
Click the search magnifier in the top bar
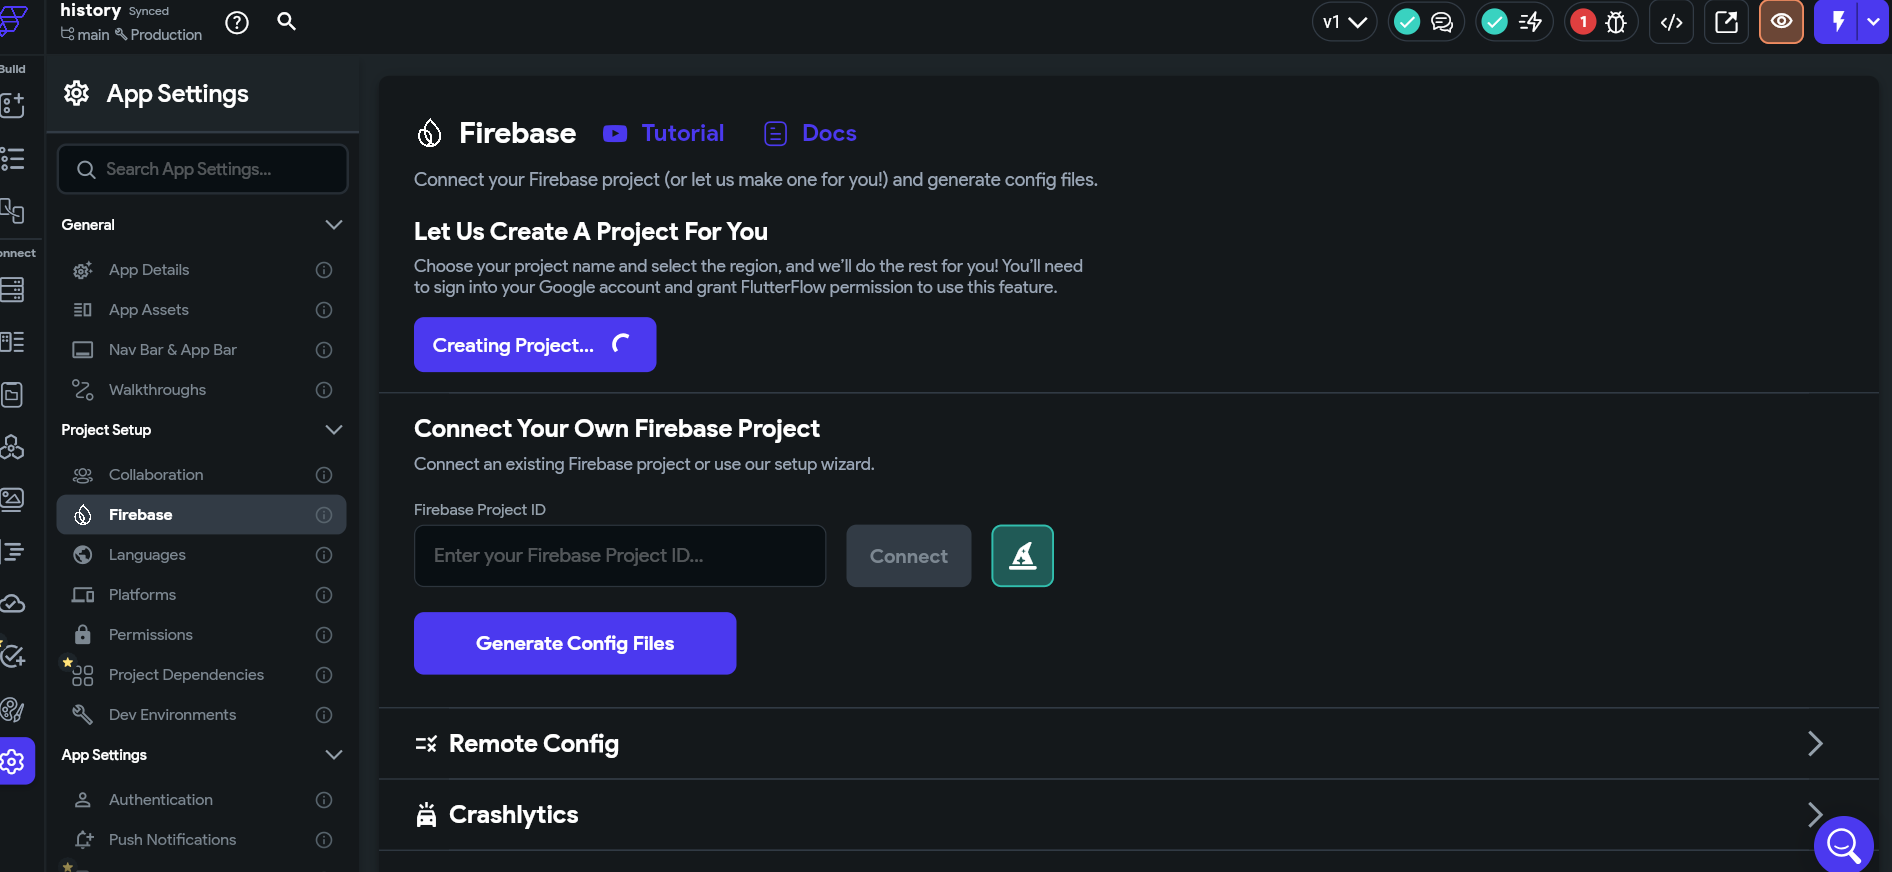click(286, 21)
